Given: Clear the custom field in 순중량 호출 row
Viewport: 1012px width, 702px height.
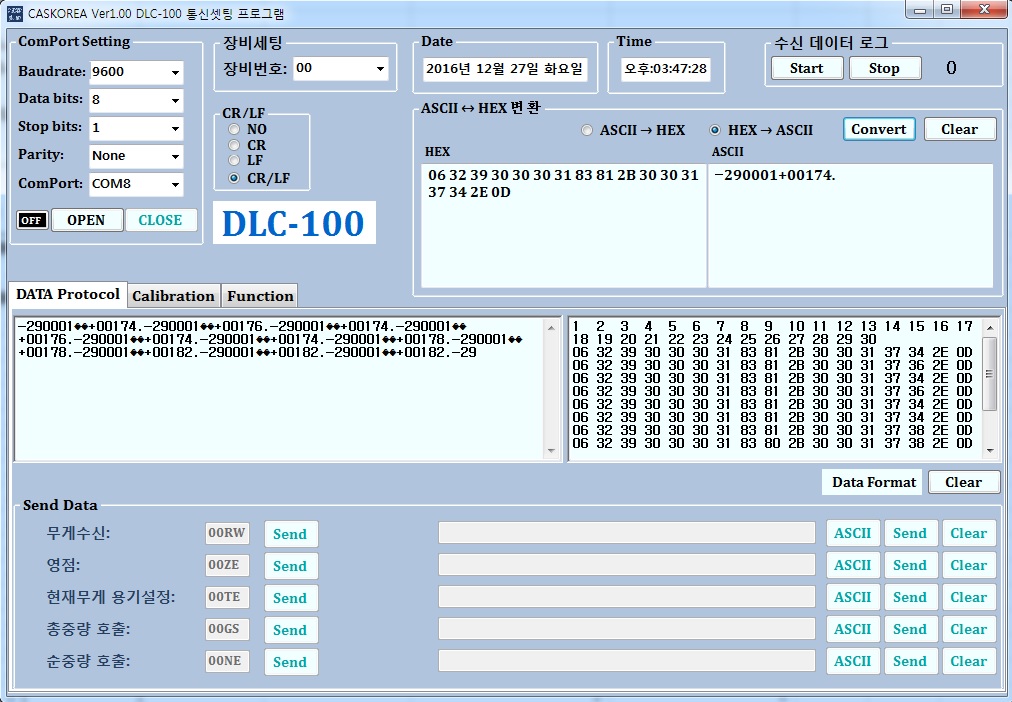Looking at the screenshot, I should click(x=969, y=661).
